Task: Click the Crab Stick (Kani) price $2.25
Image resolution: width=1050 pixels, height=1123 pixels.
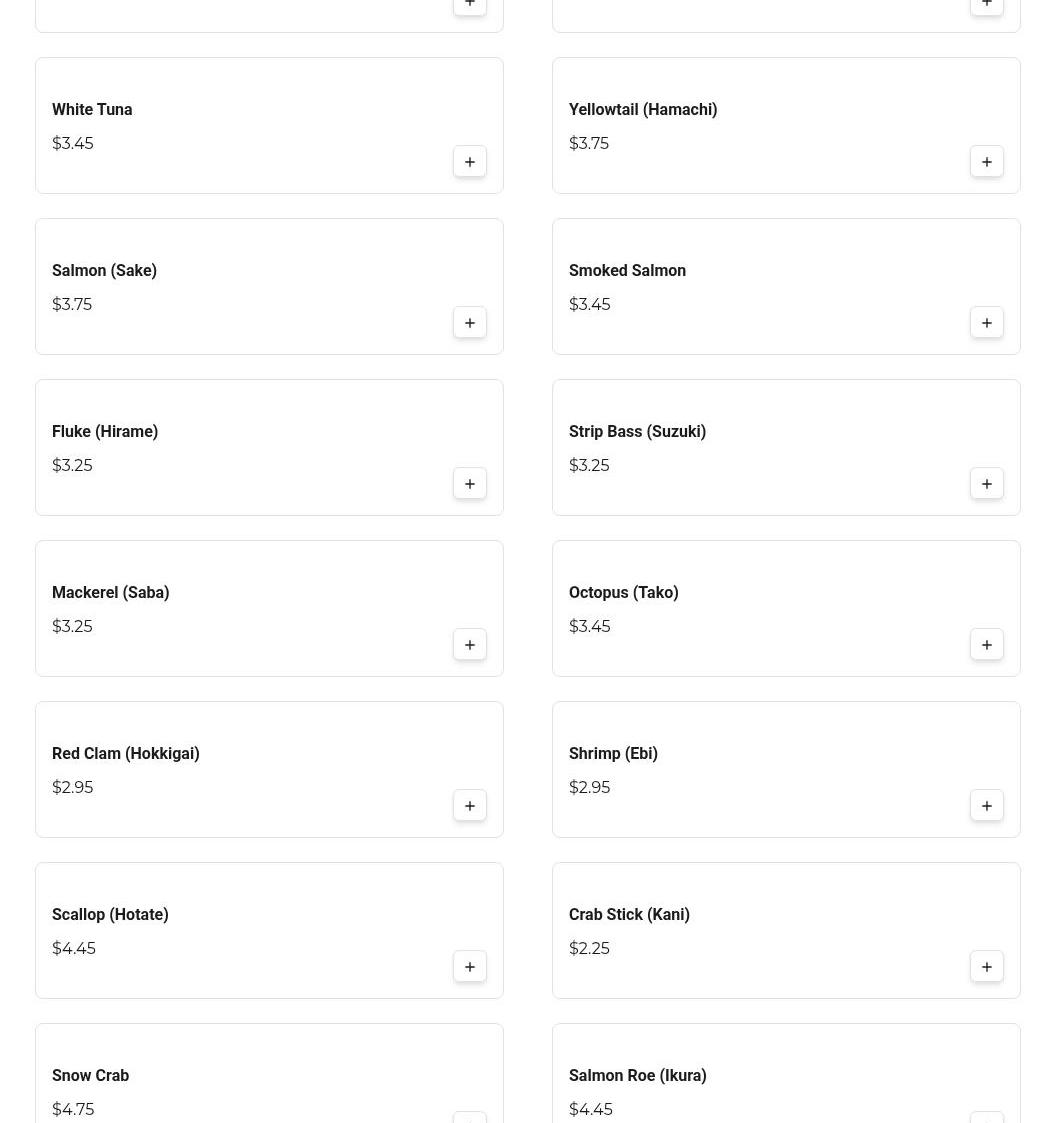Action: [589, 949]
